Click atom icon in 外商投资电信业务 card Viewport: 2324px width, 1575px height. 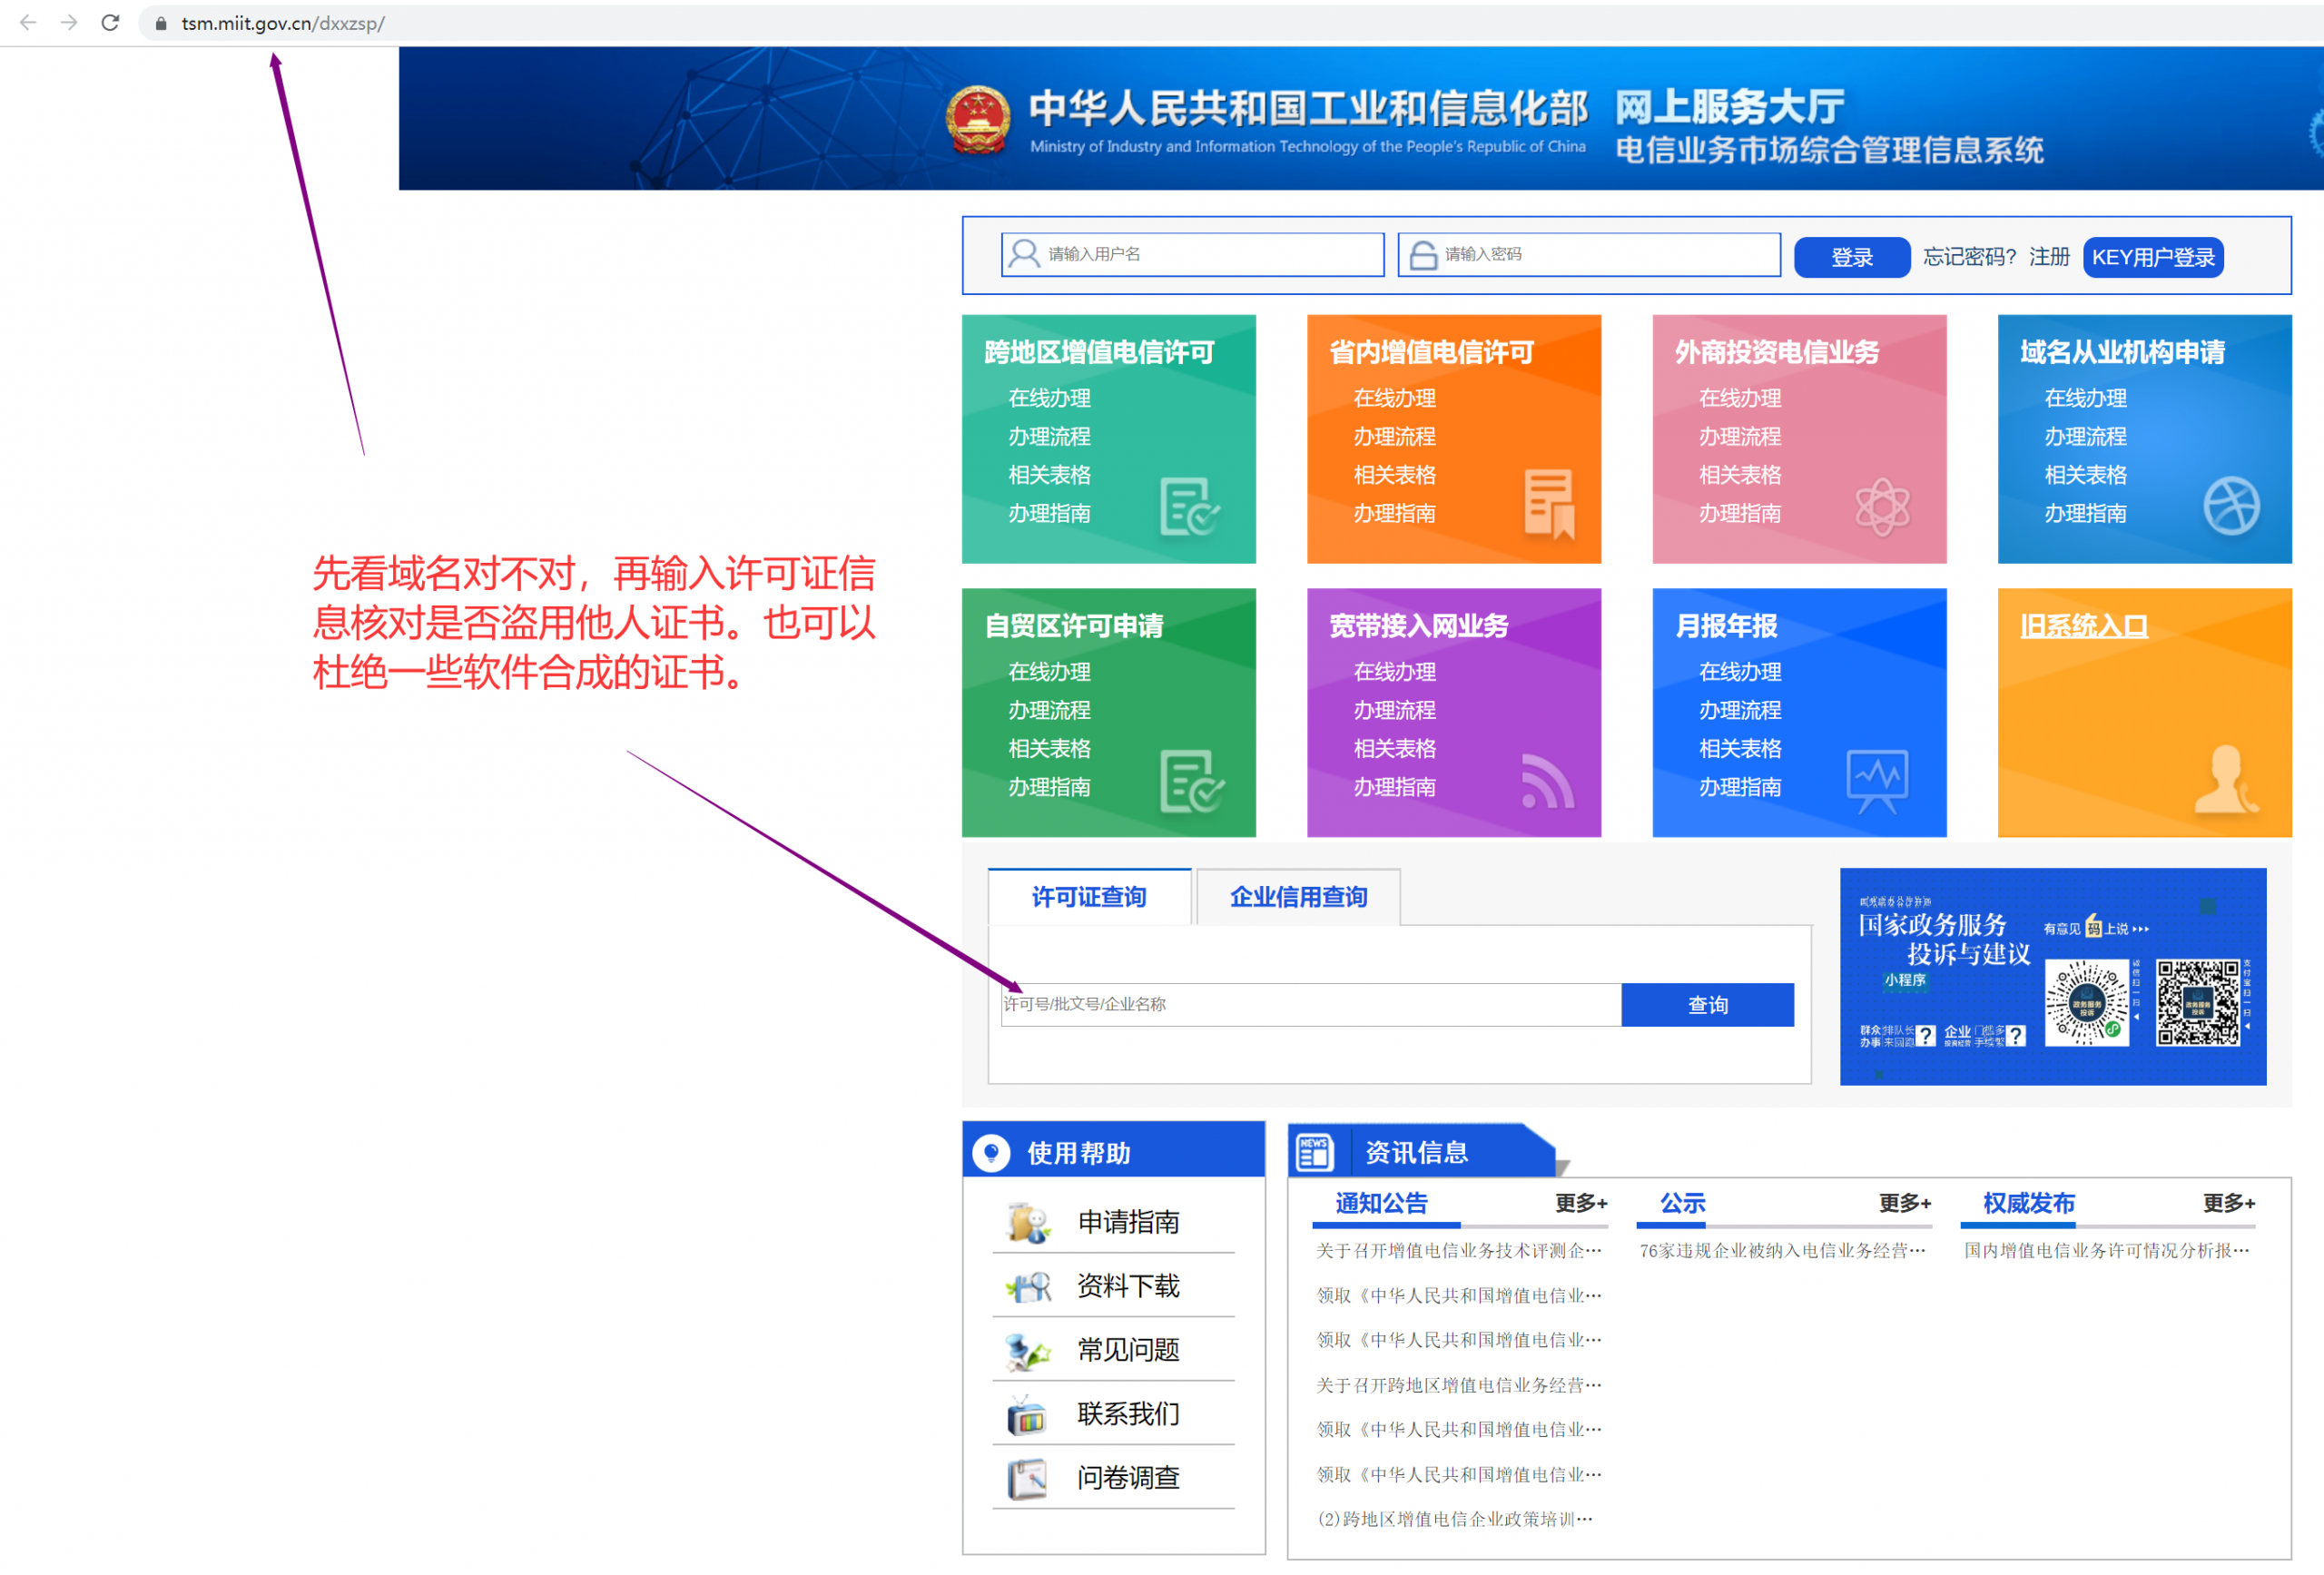point(1882,506)
